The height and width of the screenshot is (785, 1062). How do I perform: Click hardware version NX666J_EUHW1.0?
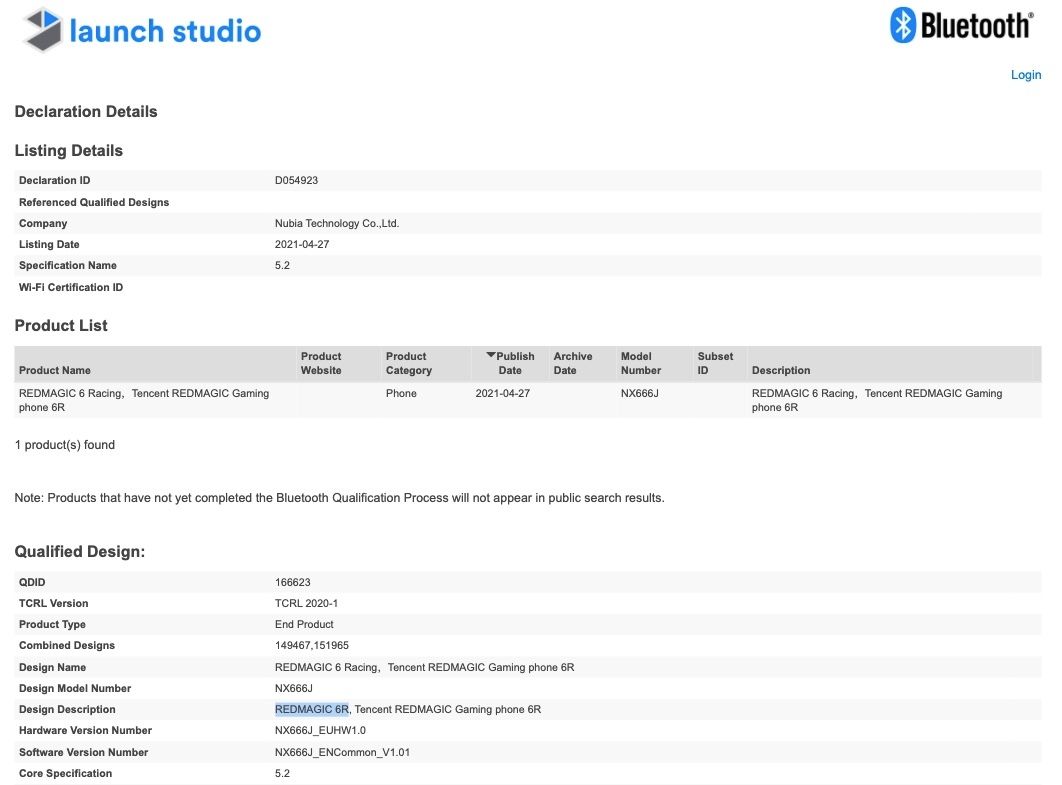[x=320, y=730]
